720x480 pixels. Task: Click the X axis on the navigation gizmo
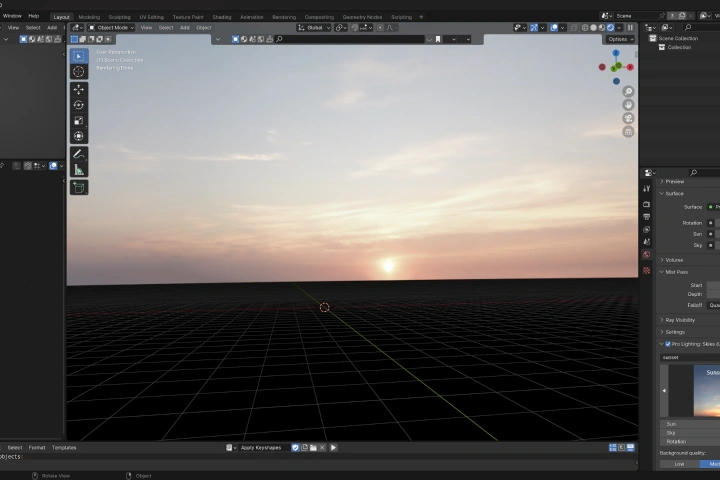[x=630, y=67]
